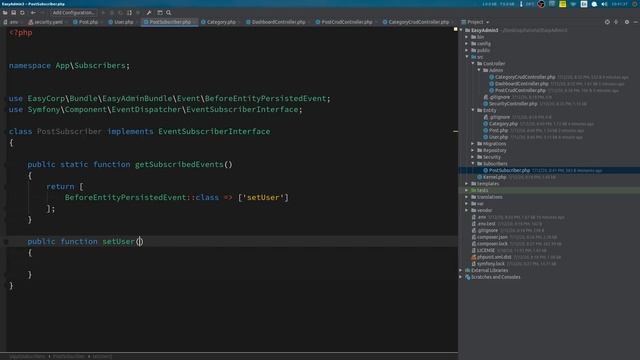
Task: Save all with the floppy disk icon
Action: click(x=13, y=13)
